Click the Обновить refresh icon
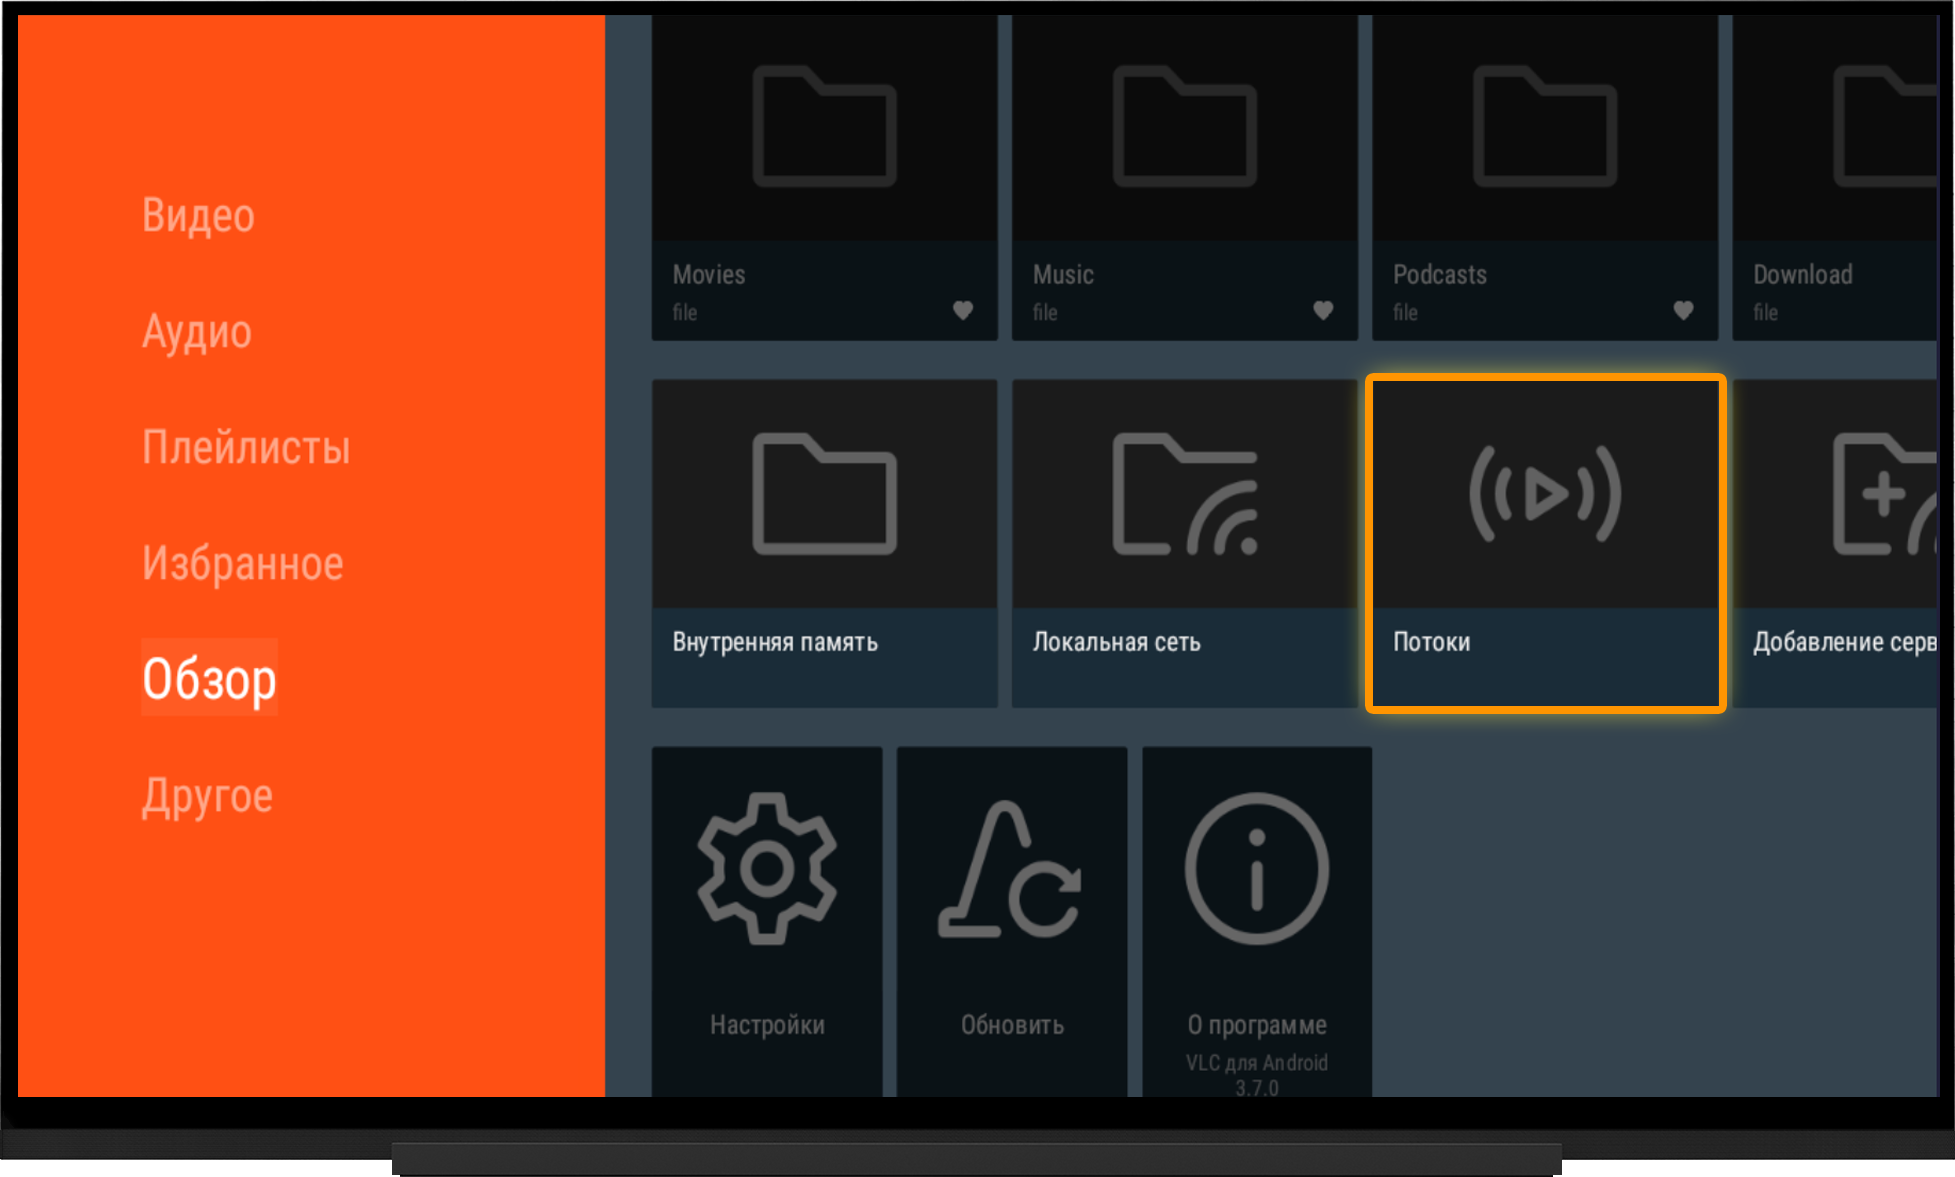Viewport: 1955px width, 1177px height. tap(1010, 868)
